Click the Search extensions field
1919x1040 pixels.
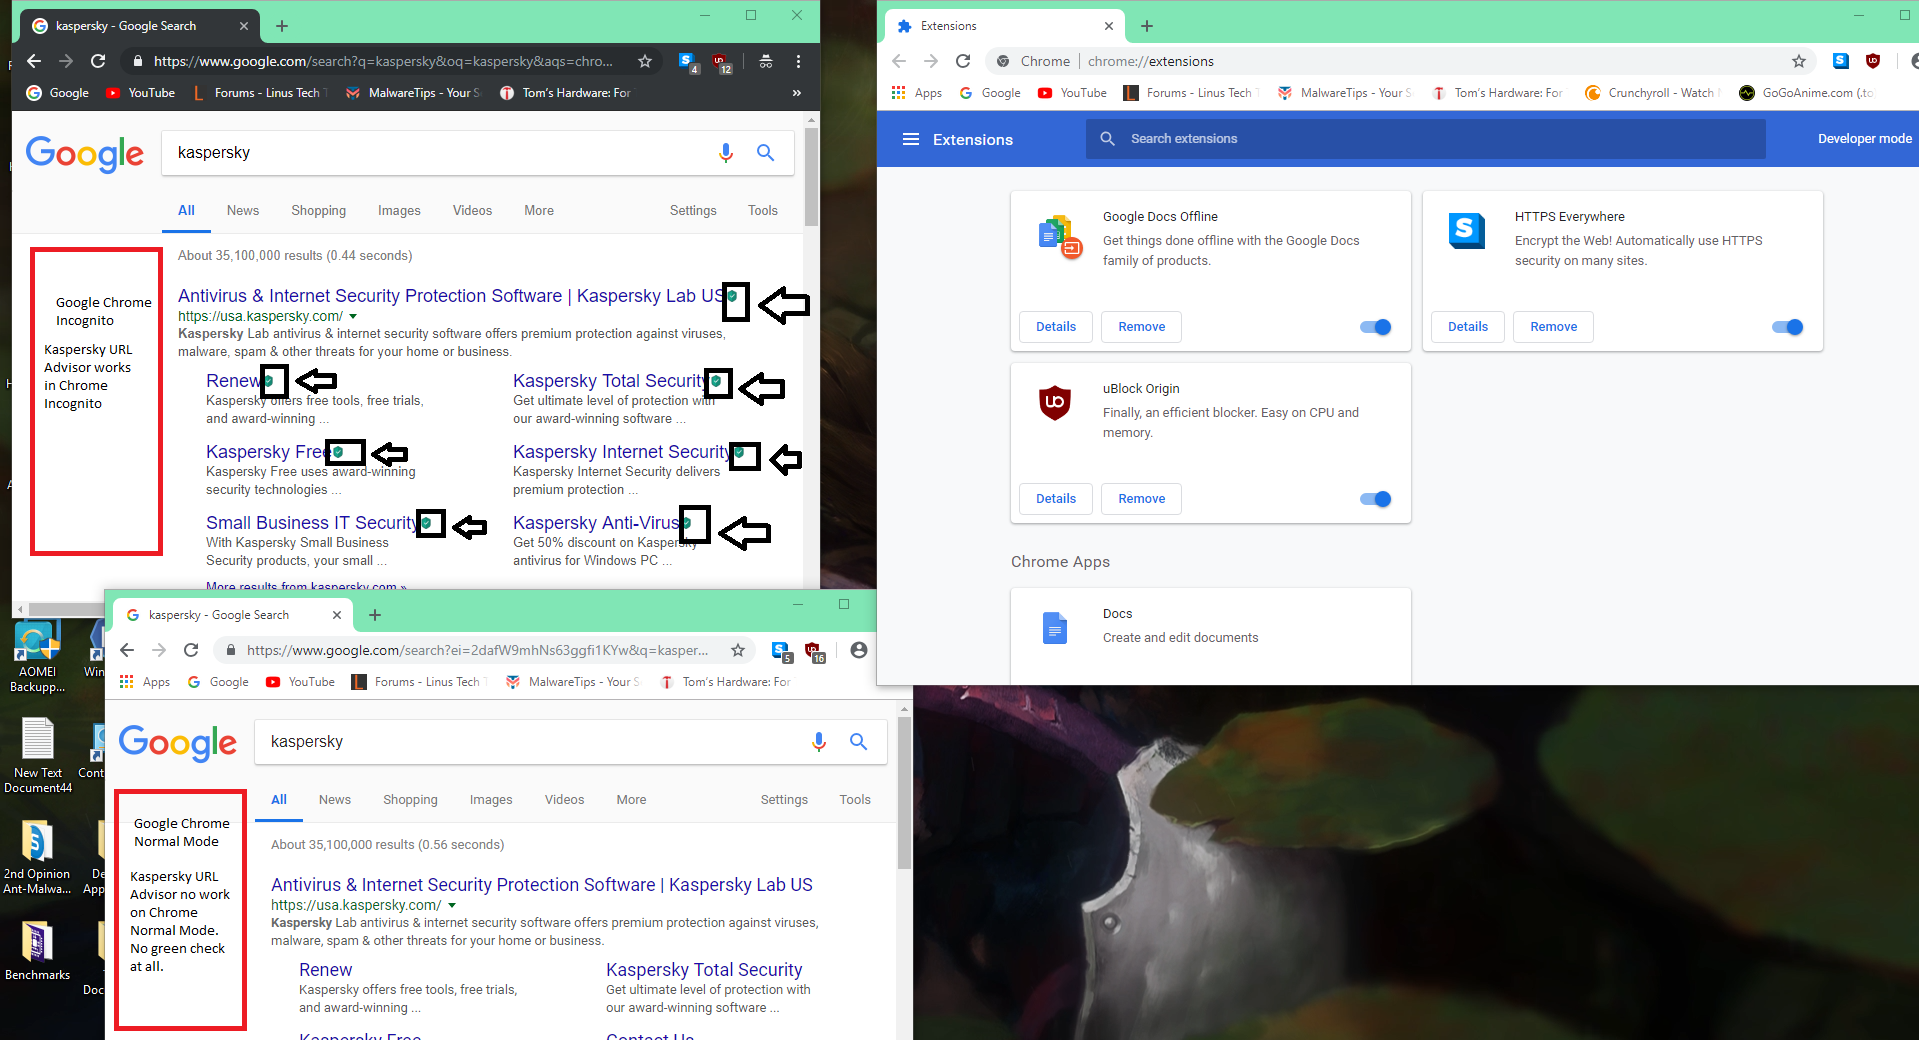(x=1426, y=139)
